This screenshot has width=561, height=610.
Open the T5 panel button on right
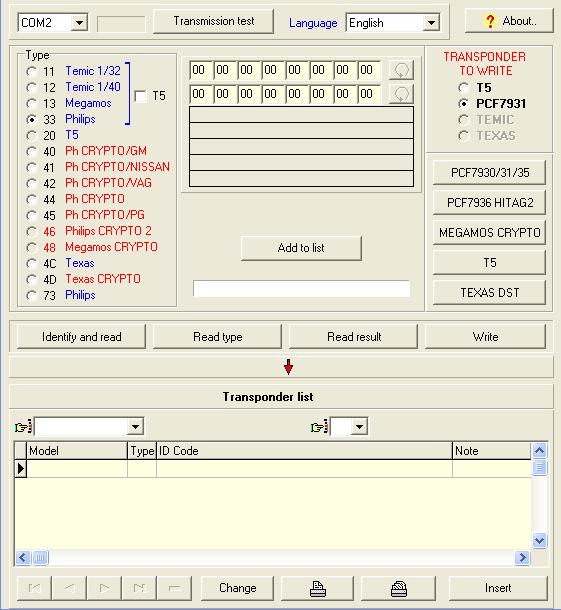pyautogui.click(x=489, y=263)
